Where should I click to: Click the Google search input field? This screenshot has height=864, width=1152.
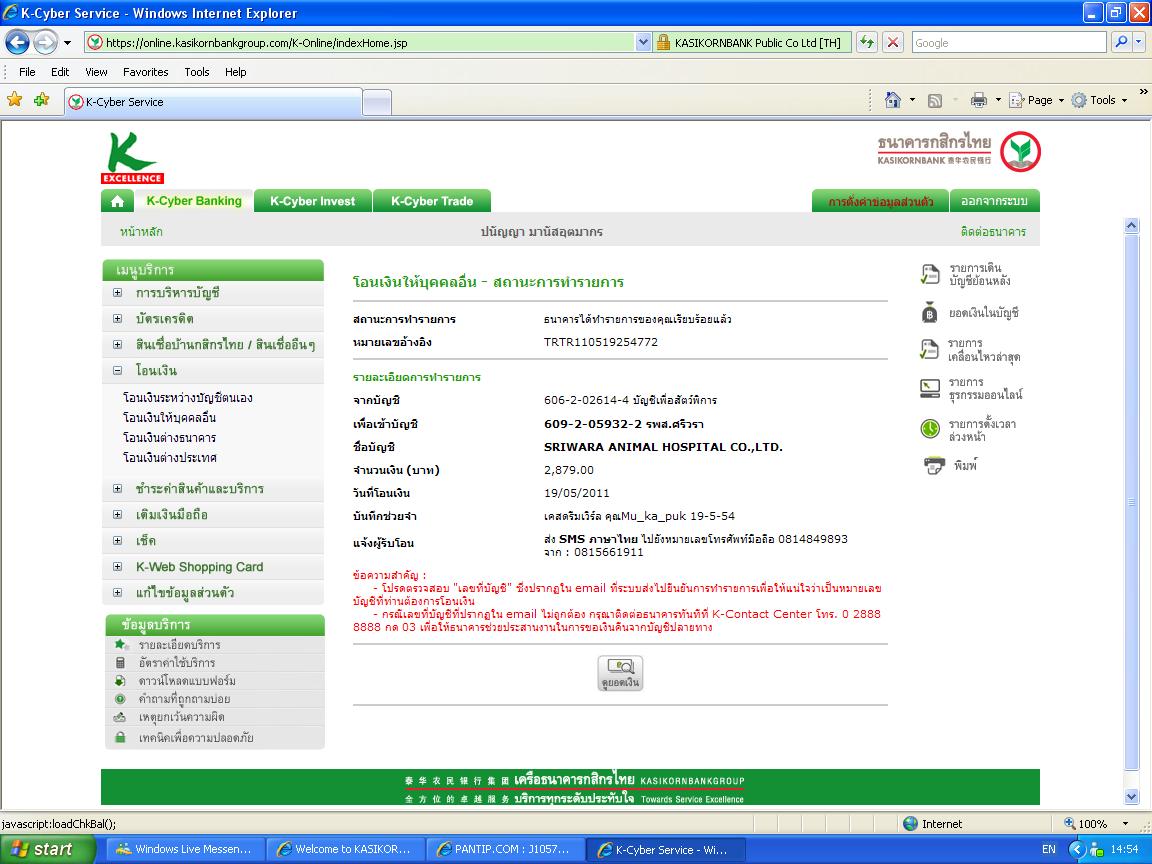click(x=1009, y=43)
